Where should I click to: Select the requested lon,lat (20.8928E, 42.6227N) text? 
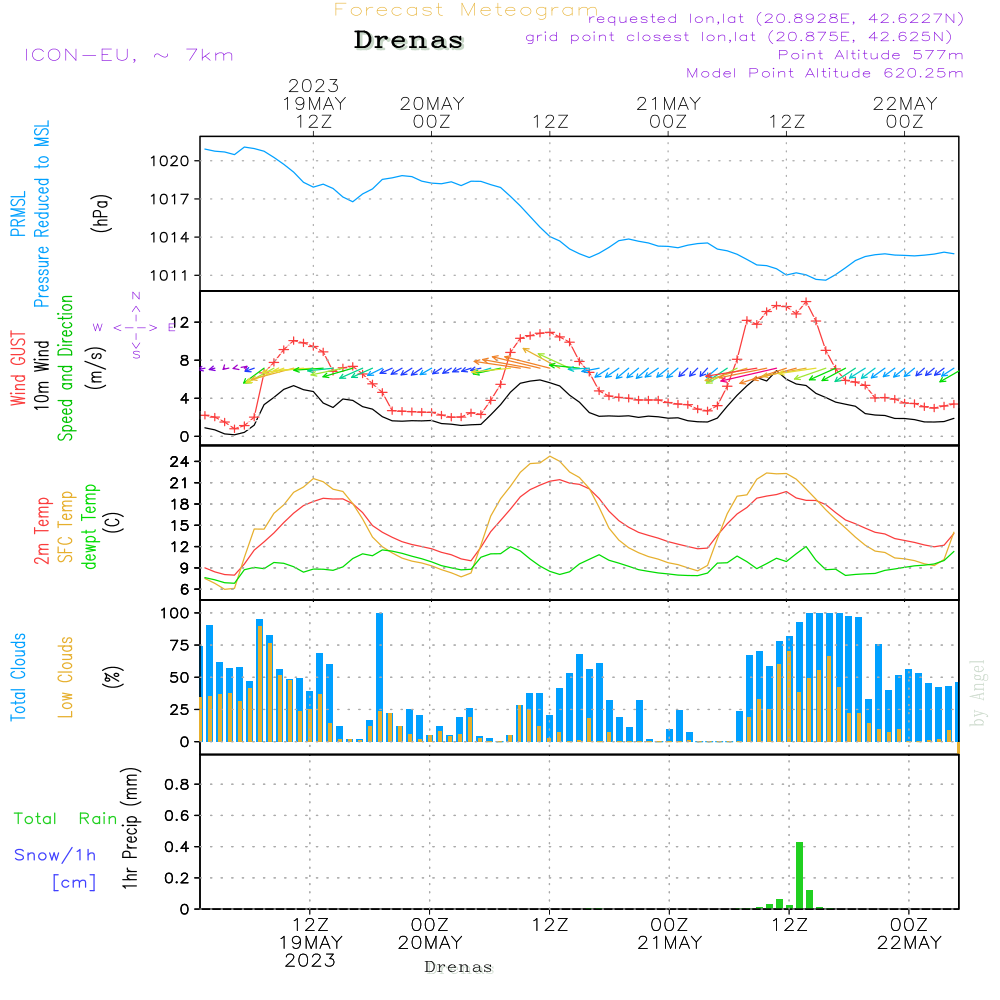775,19
